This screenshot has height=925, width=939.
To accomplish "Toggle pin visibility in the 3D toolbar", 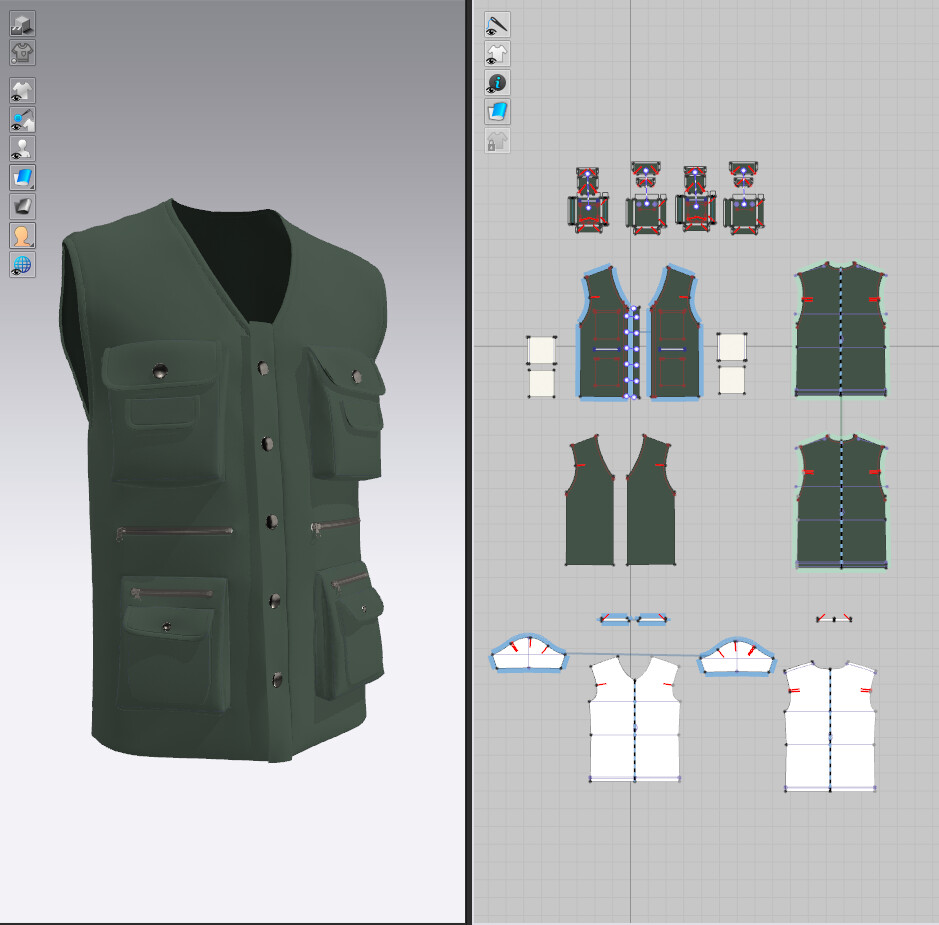I will [x=22, y=119].
